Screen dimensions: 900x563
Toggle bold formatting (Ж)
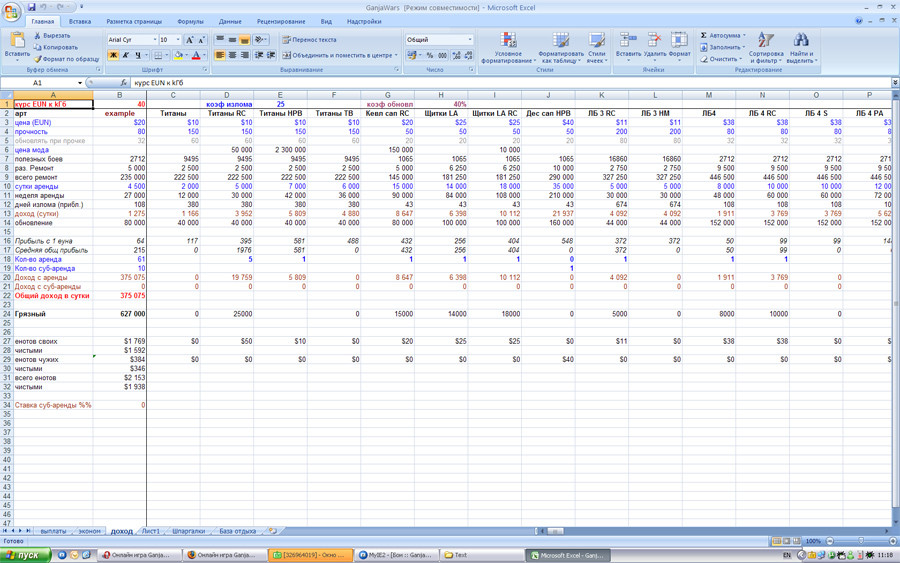coord(113,56)
